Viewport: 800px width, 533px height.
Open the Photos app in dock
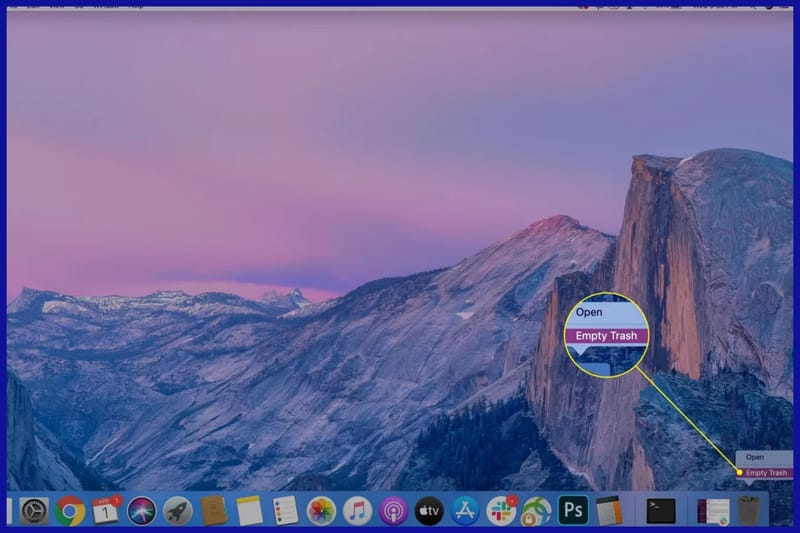pos(321,511)
